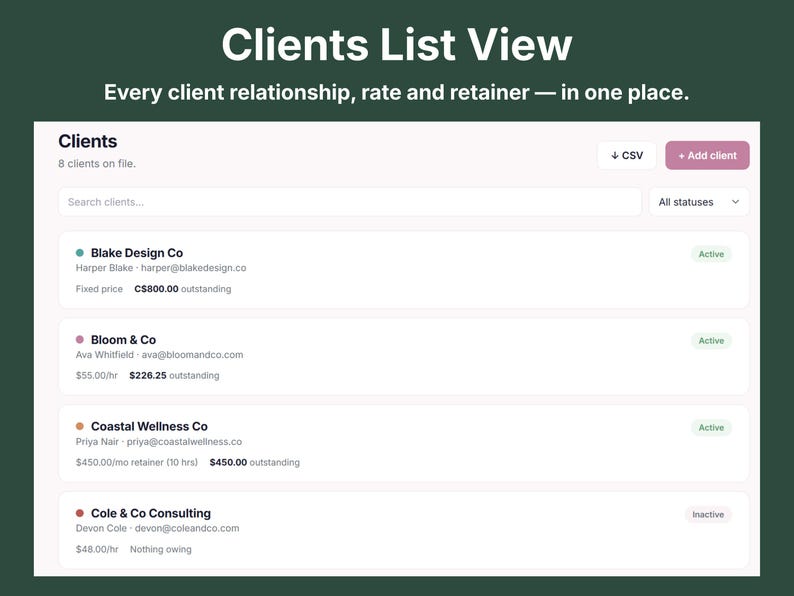Click ava@bloomandco.com contact line
Screen dimensions: 794x596
(x=159, y=355)
